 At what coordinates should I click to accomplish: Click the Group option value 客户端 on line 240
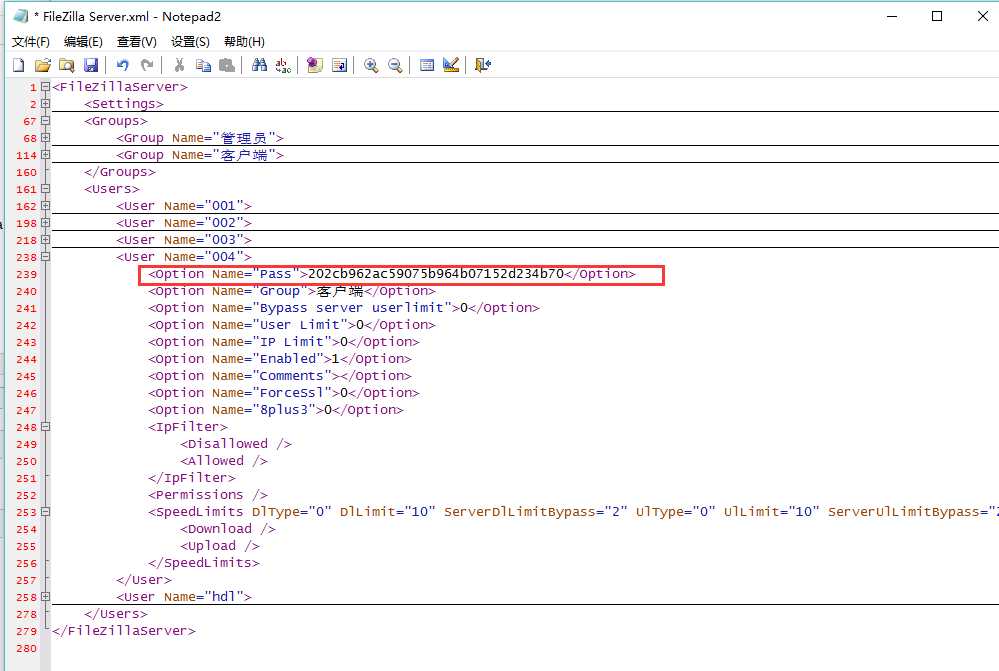(340, 291)
